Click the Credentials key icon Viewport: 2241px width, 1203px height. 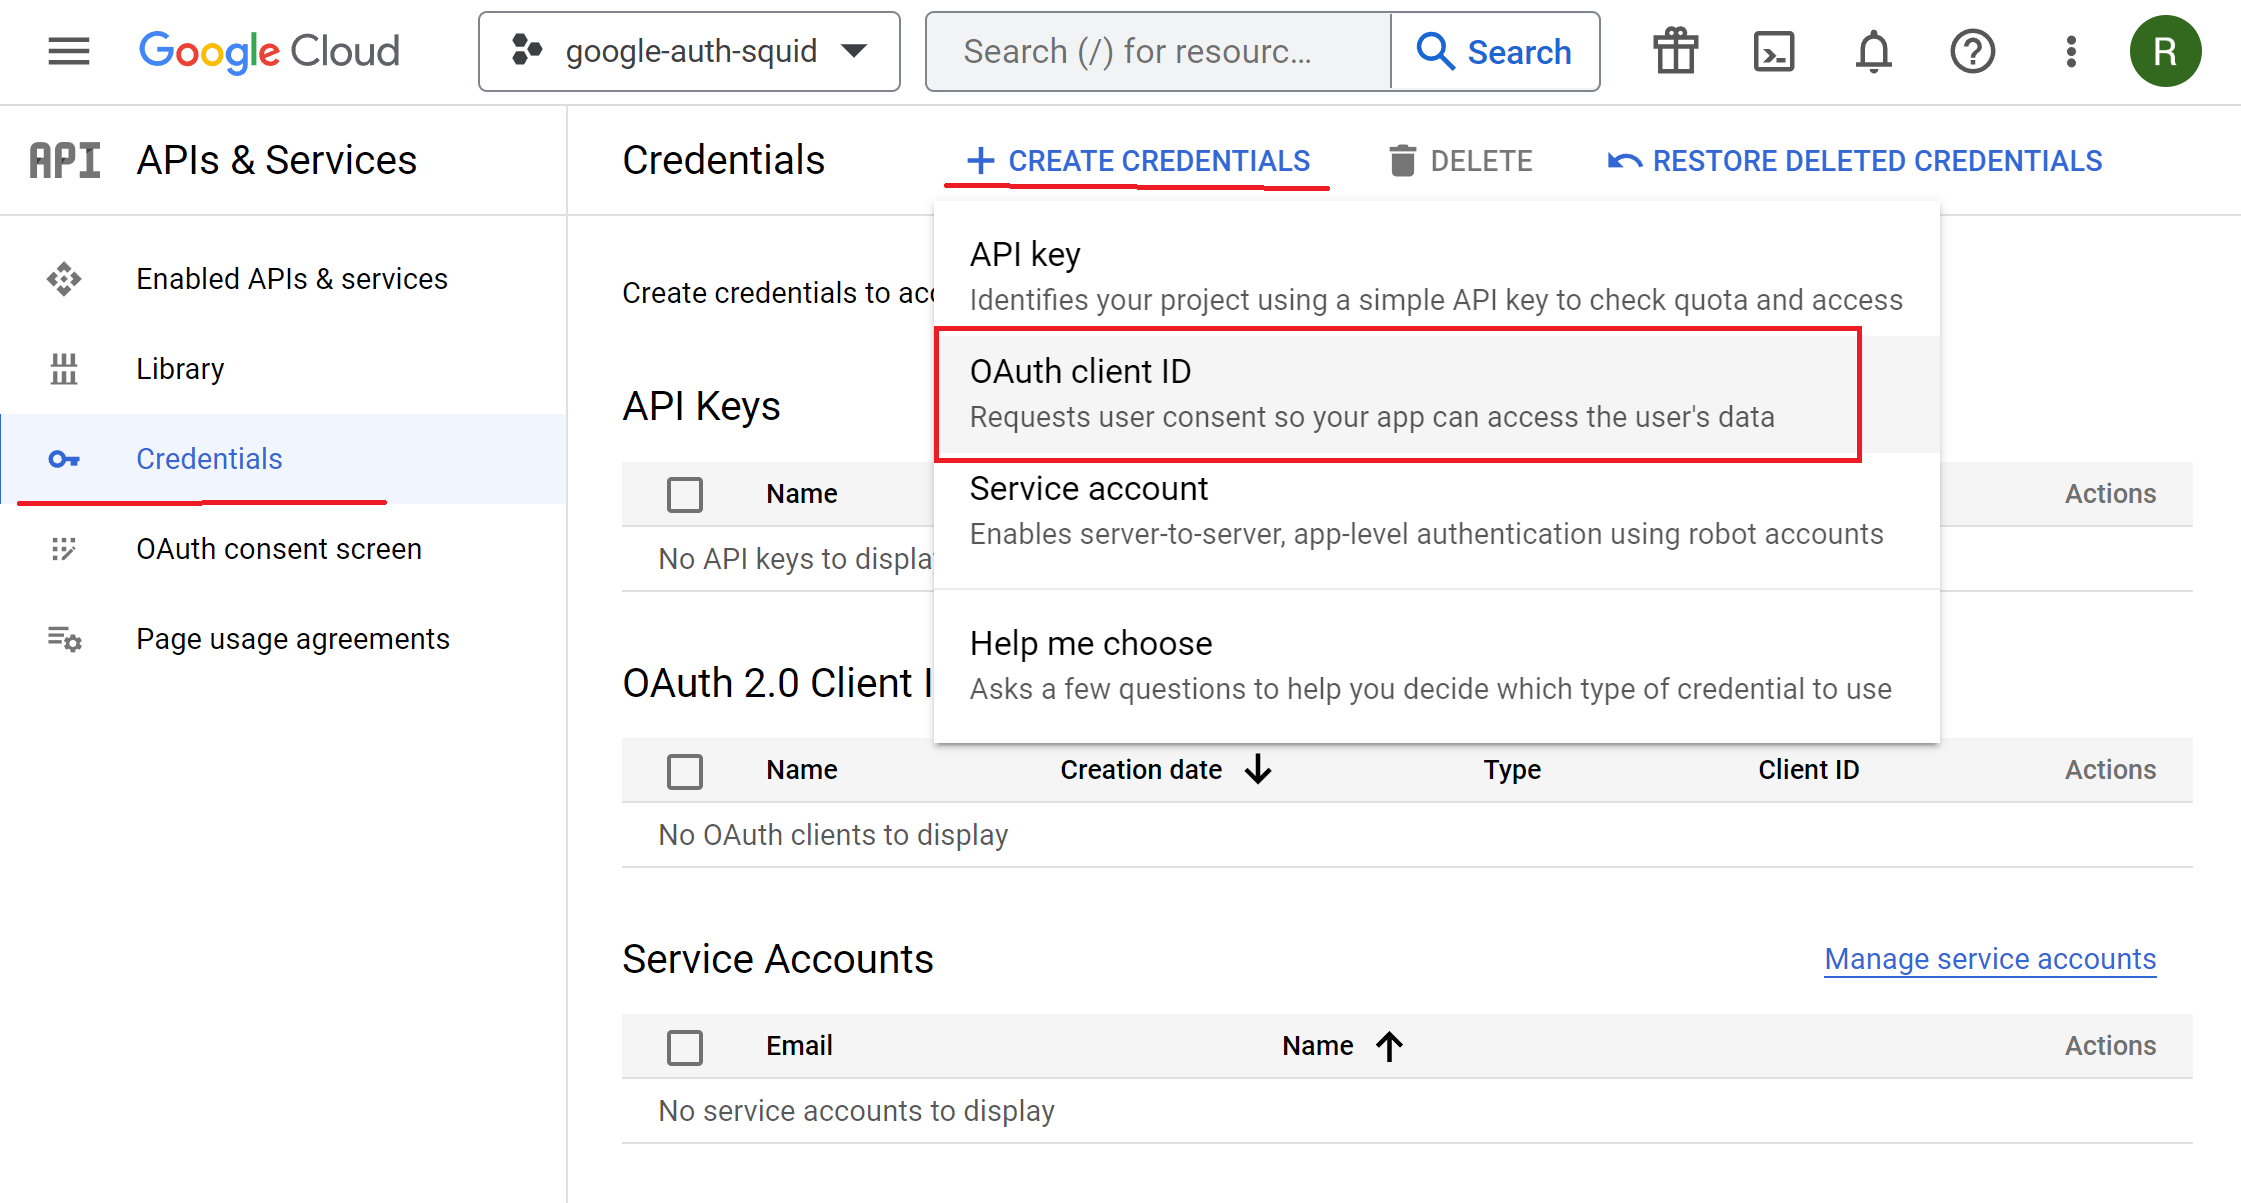pos(64,459)
